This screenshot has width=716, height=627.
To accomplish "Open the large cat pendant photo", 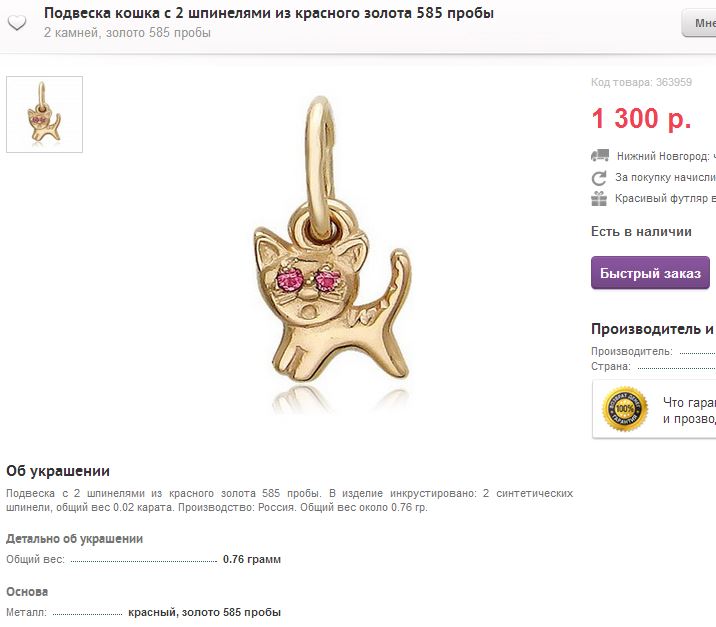I will click(332, 253).
